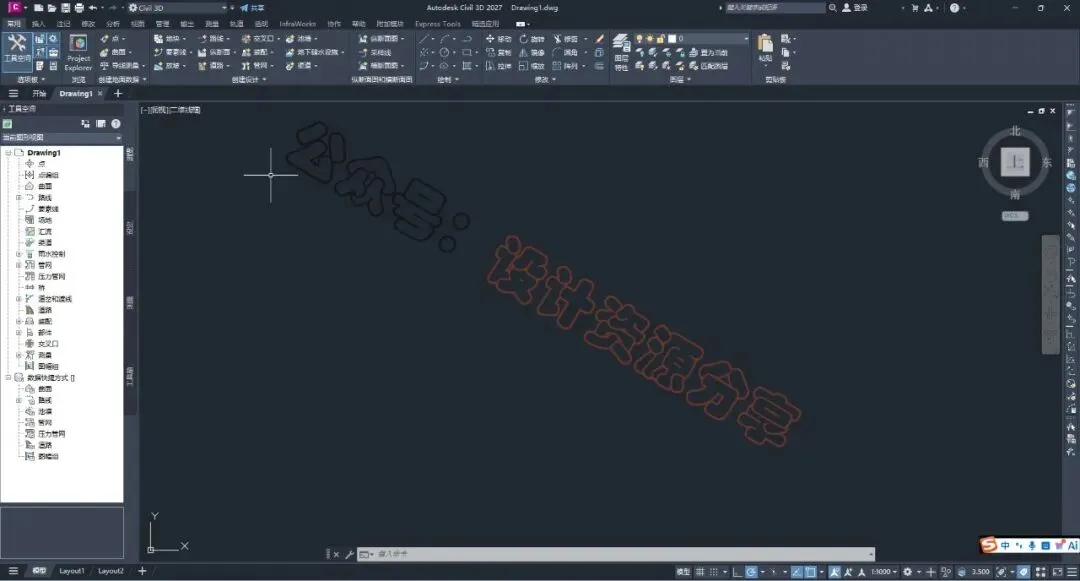Open the Express Tools ribbon tab
This screenshot has width=1080, height=581.
click(x=437, y=23)
